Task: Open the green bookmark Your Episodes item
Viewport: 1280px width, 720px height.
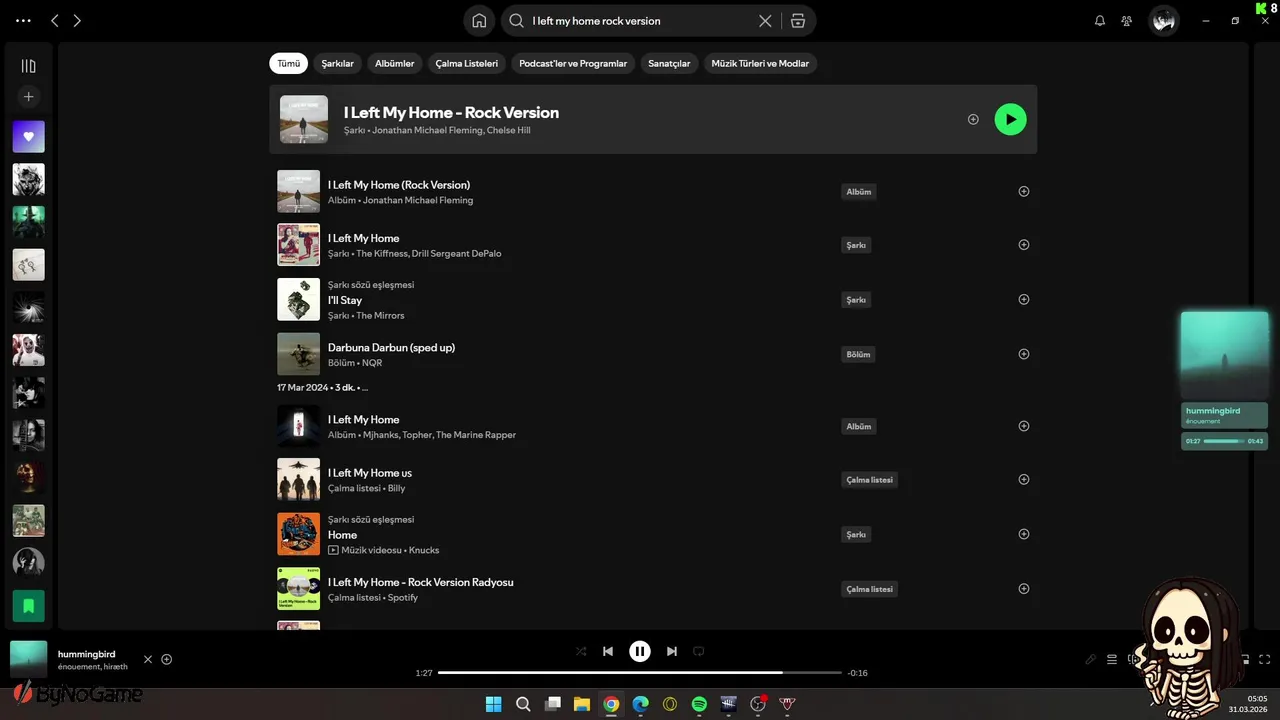Action: pyautogui.click(x=28, y=605)
